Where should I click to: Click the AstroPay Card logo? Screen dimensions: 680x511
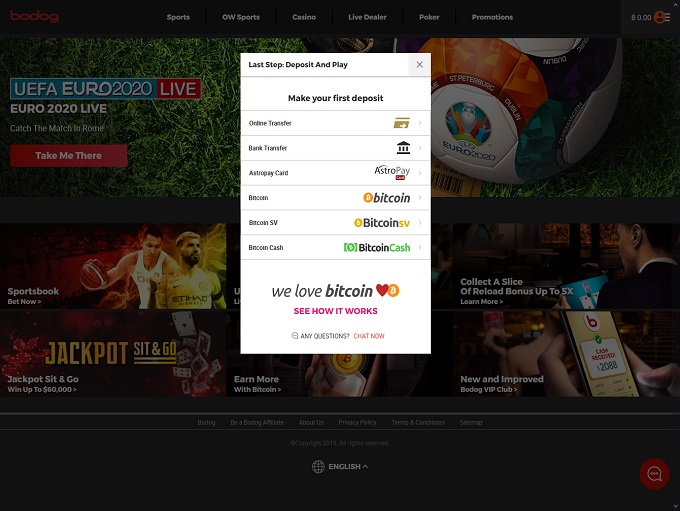[x=392, y=172]
